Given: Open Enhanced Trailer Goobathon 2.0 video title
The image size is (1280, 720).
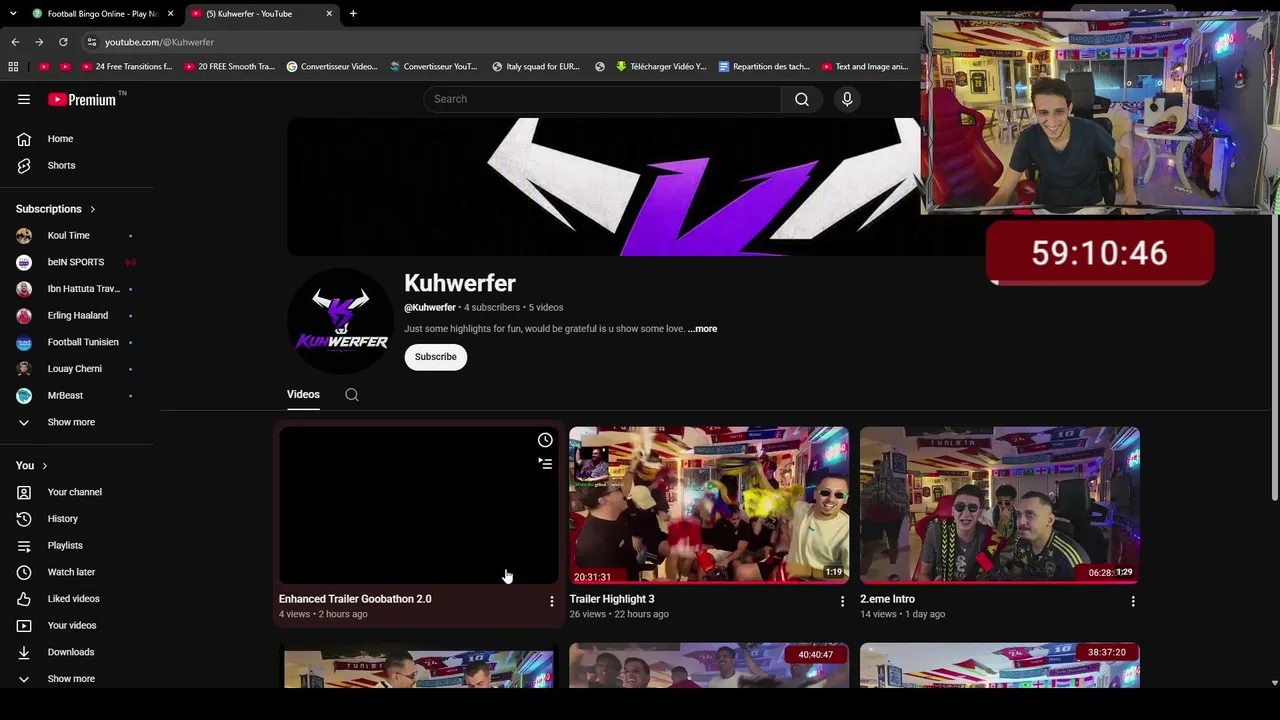Looking at the screenshot, I should tap(355, 599).
